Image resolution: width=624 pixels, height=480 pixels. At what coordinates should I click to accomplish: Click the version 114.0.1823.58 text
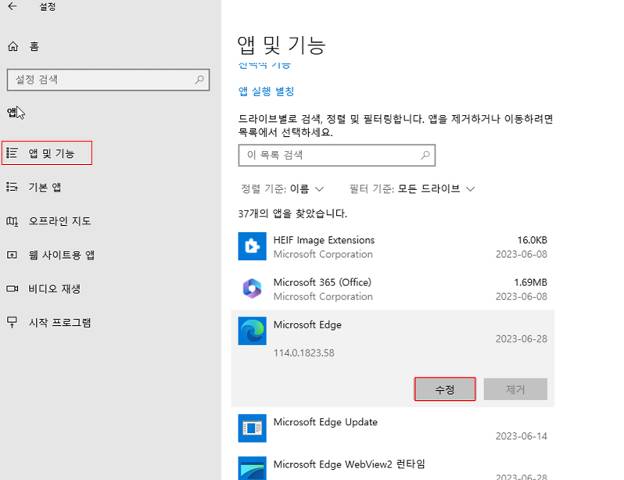[304, 353]
